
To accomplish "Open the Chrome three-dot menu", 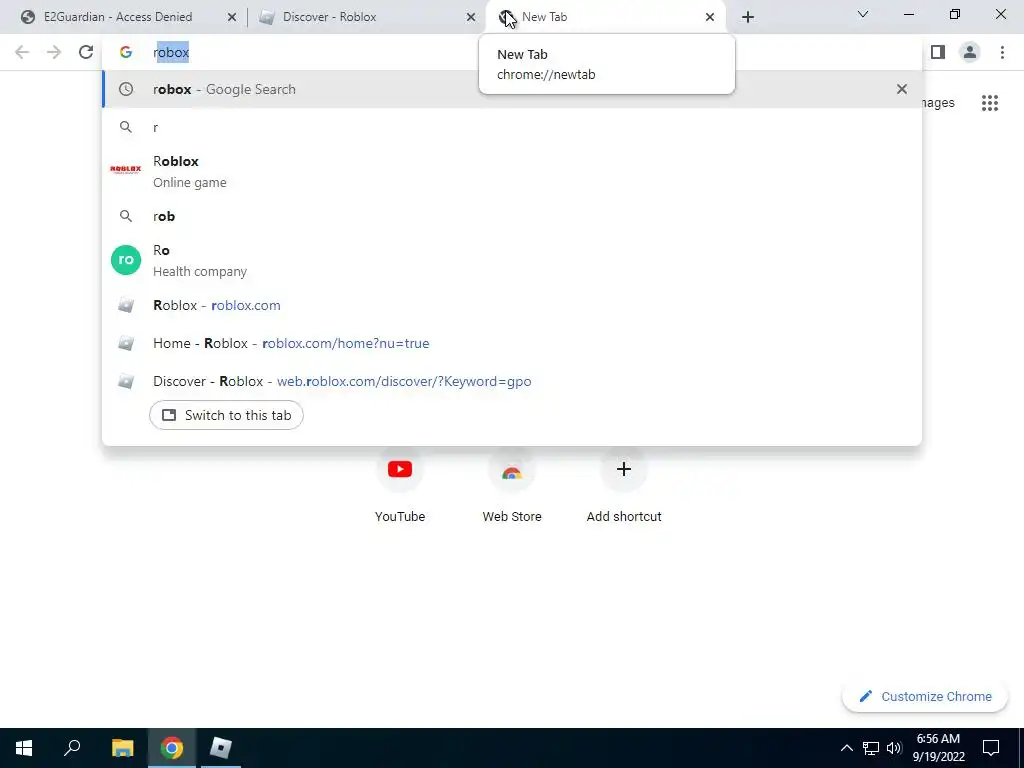I will point(1002,52).
